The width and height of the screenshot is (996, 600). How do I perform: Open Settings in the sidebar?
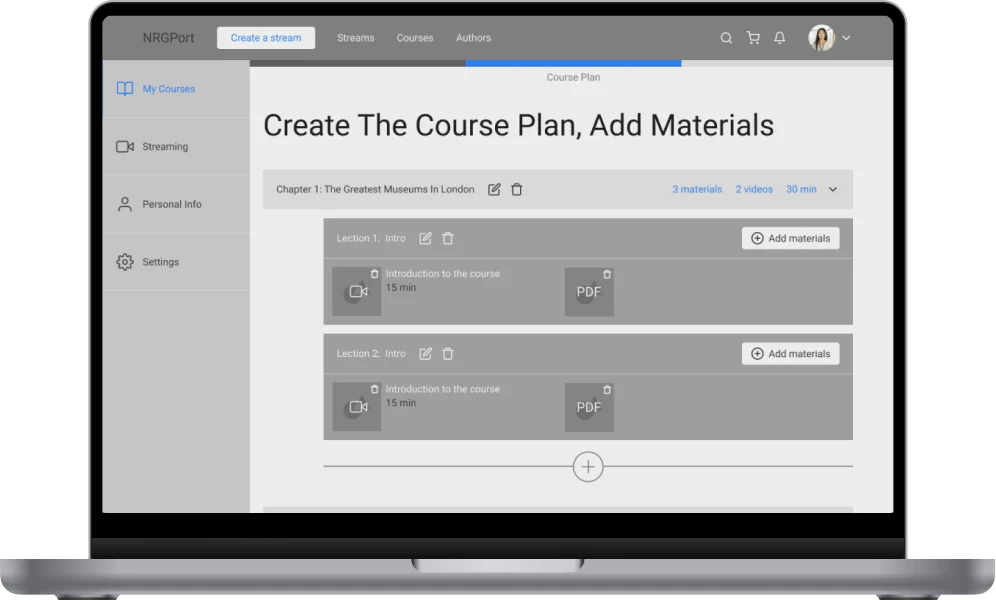(176, 262)
